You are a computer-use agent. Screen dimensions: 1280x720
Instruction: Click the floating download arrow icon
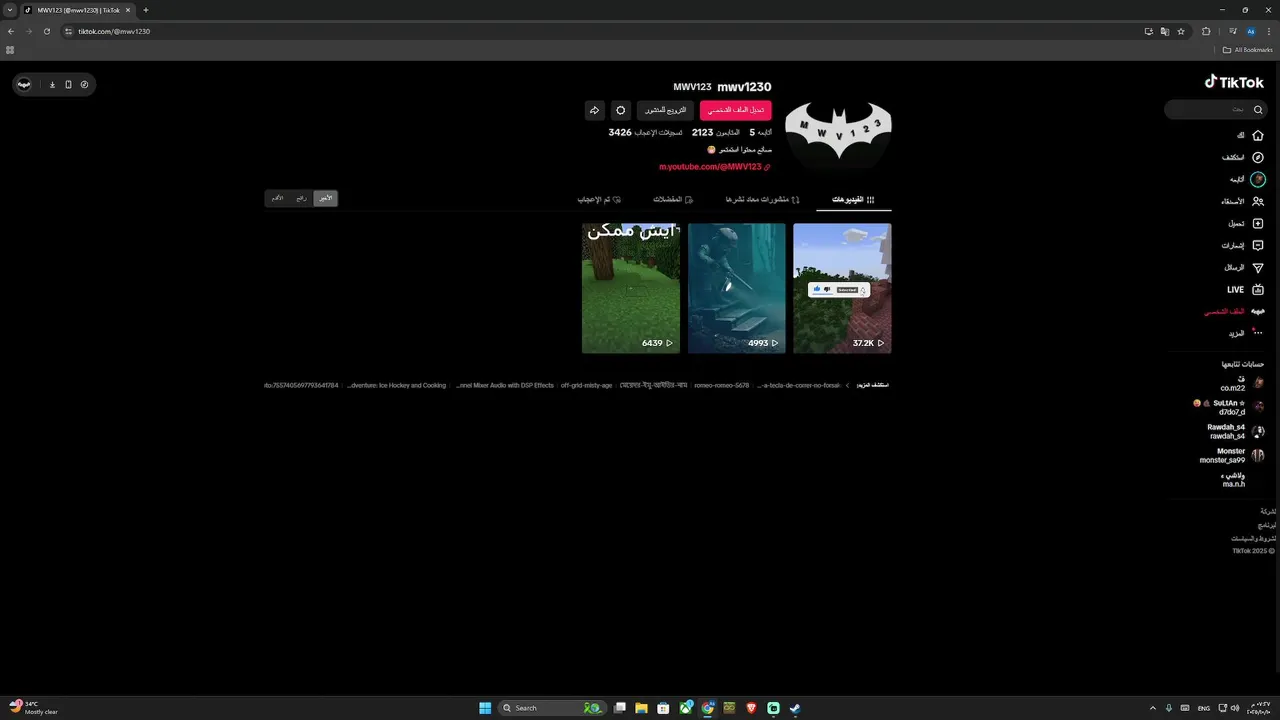click(52, 84)
